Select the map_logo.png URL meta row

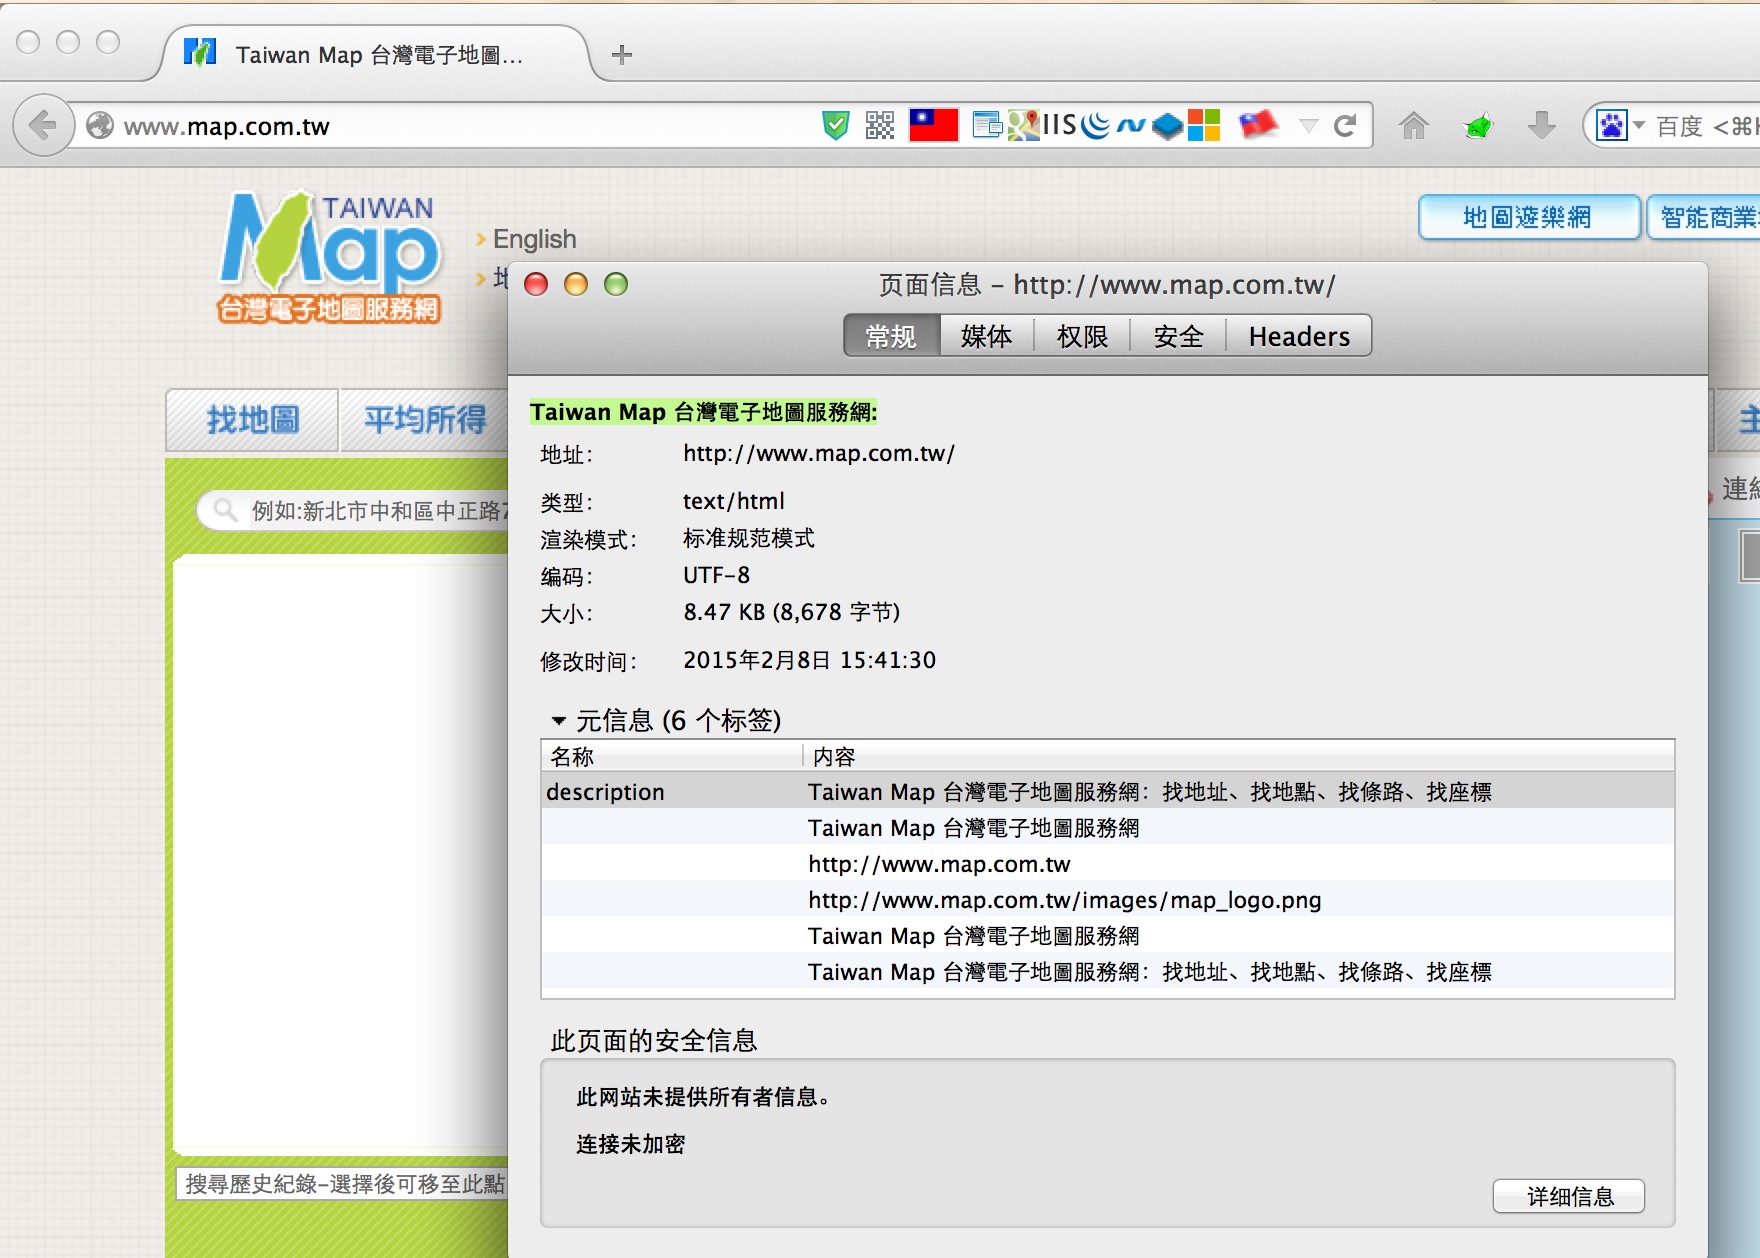(x=1107, y=900)
